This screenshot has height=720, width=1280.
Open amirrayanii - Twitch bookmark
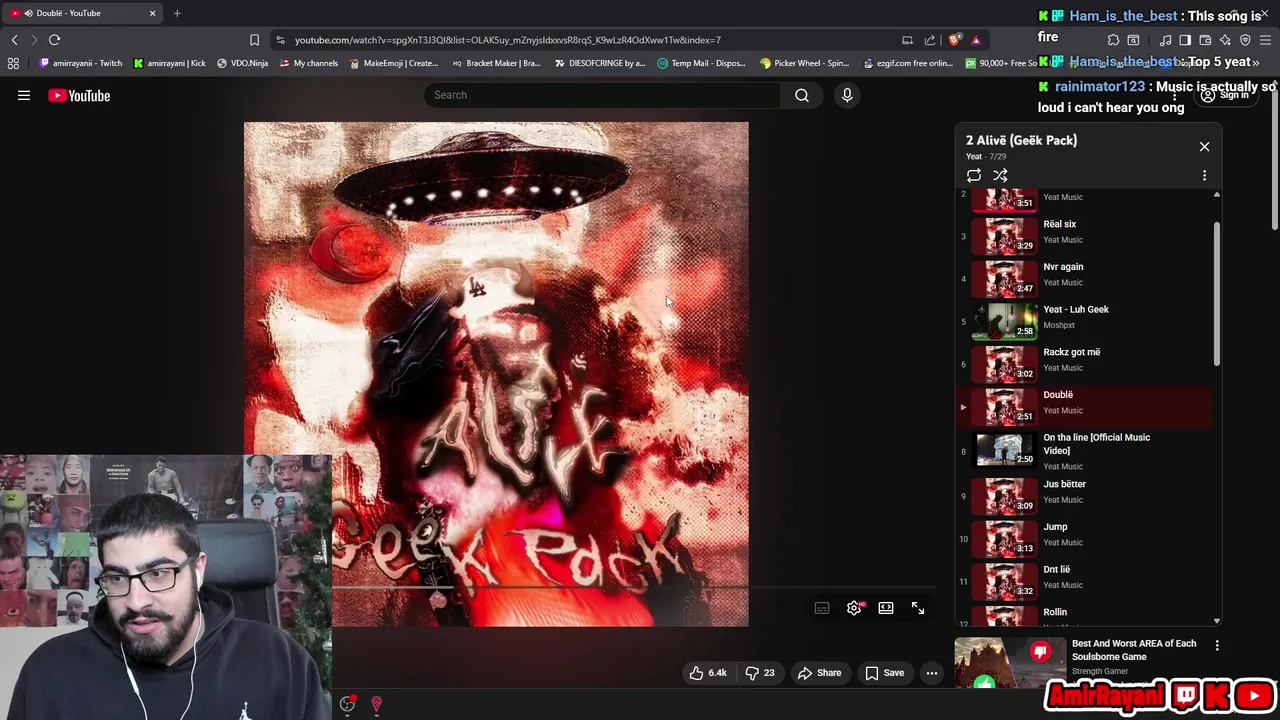(80, 63)
